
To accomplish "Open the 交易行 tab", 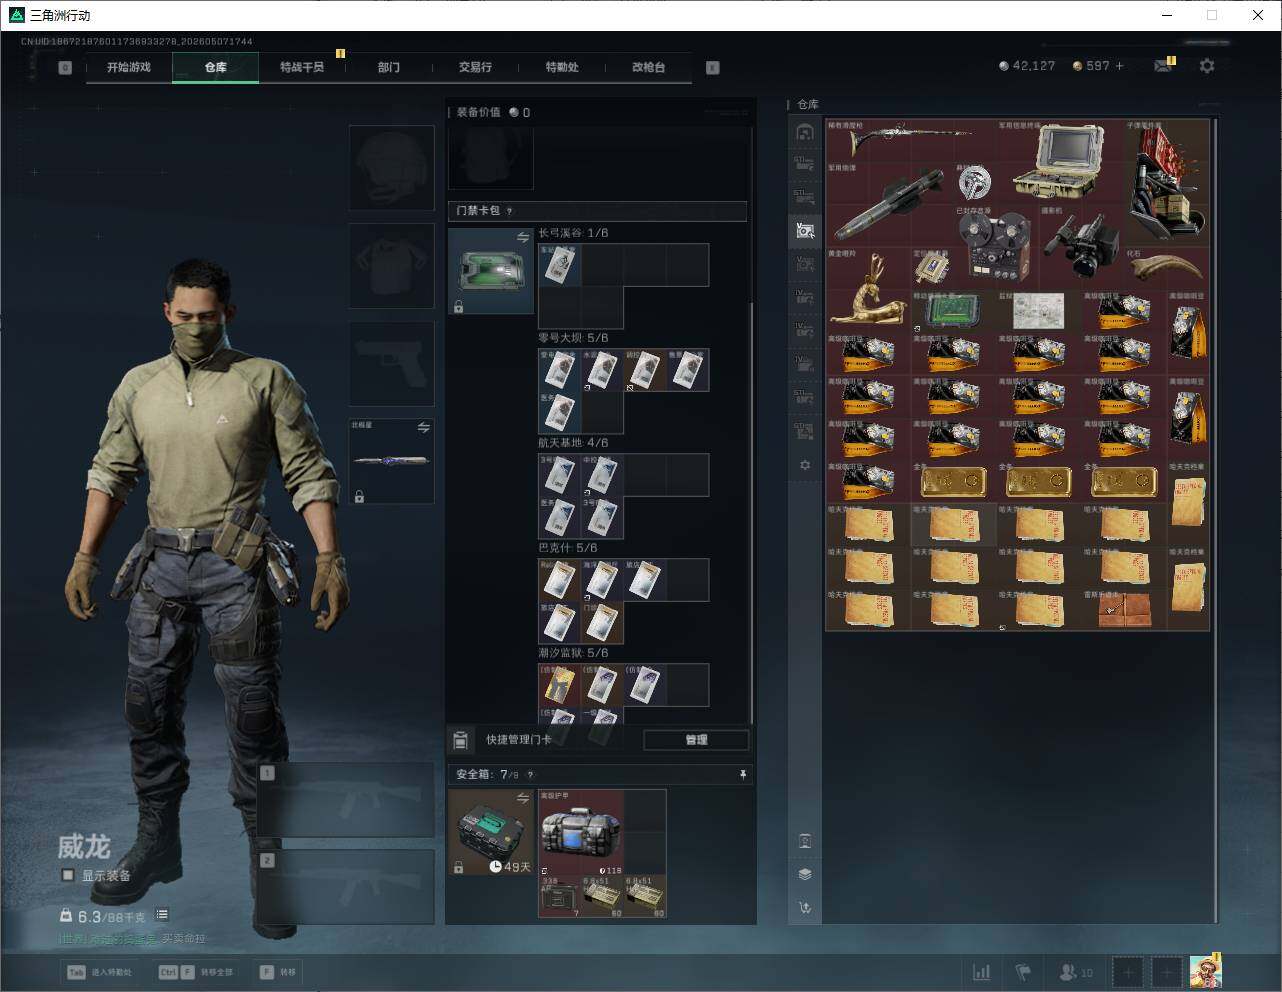I will 475,67.
